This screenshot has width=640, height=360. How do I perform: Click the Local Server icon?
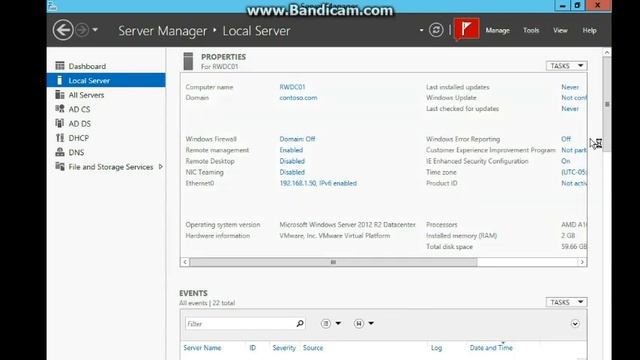[x=60, y=80]
